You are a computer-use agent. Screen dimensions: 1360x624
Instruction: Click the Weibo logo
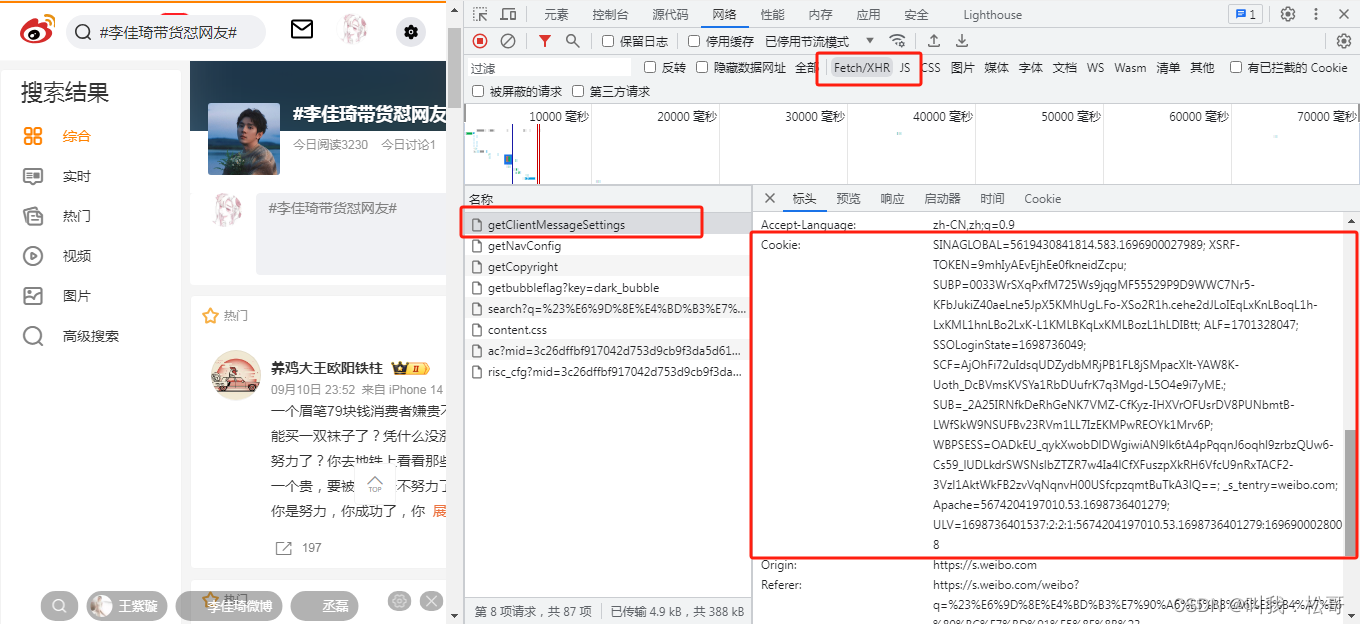click(37, 31)
